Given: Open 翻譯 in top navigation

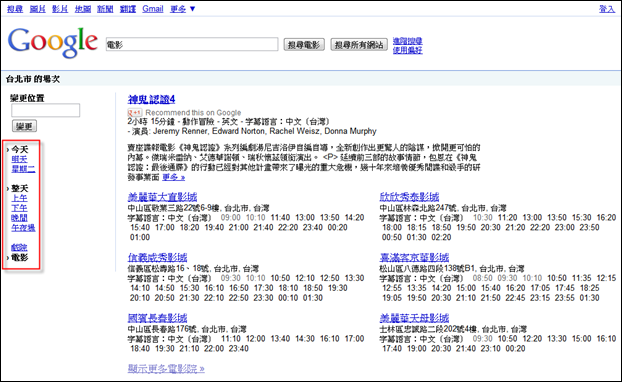Looking at the screenshot, I should point(128,9).
